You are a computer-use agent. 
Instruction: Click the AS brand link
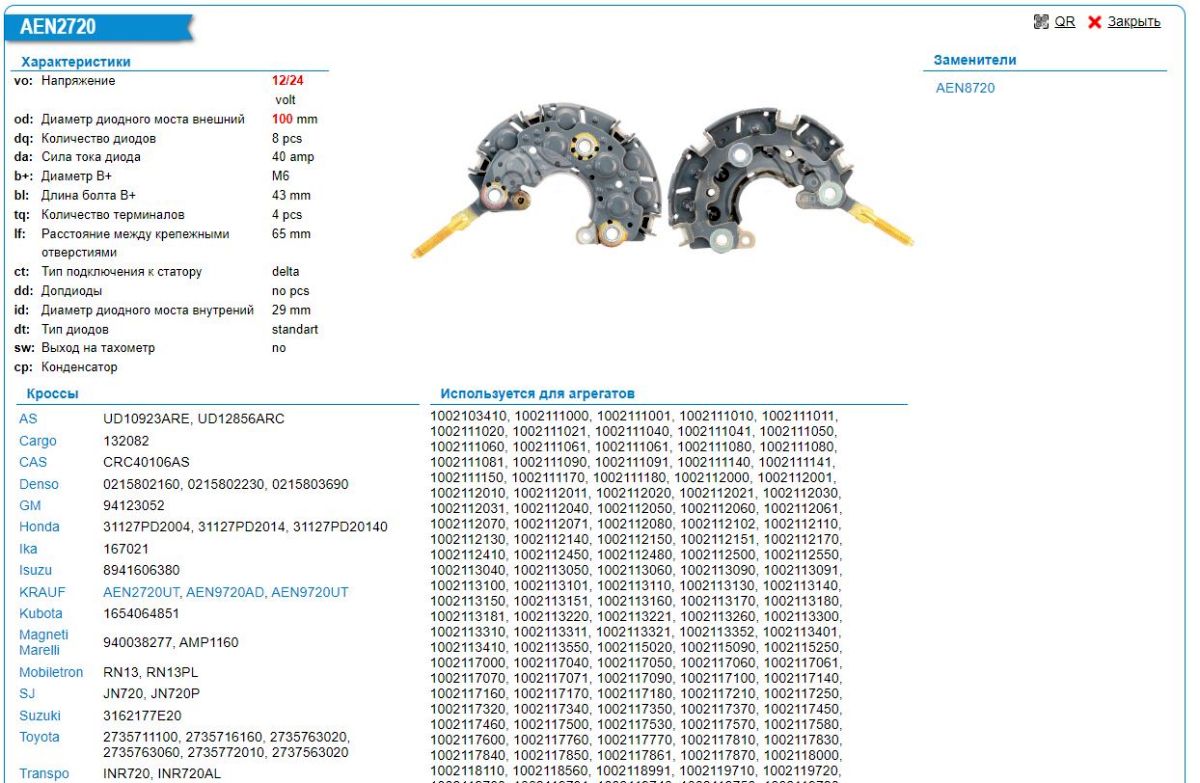coord(28,419)
